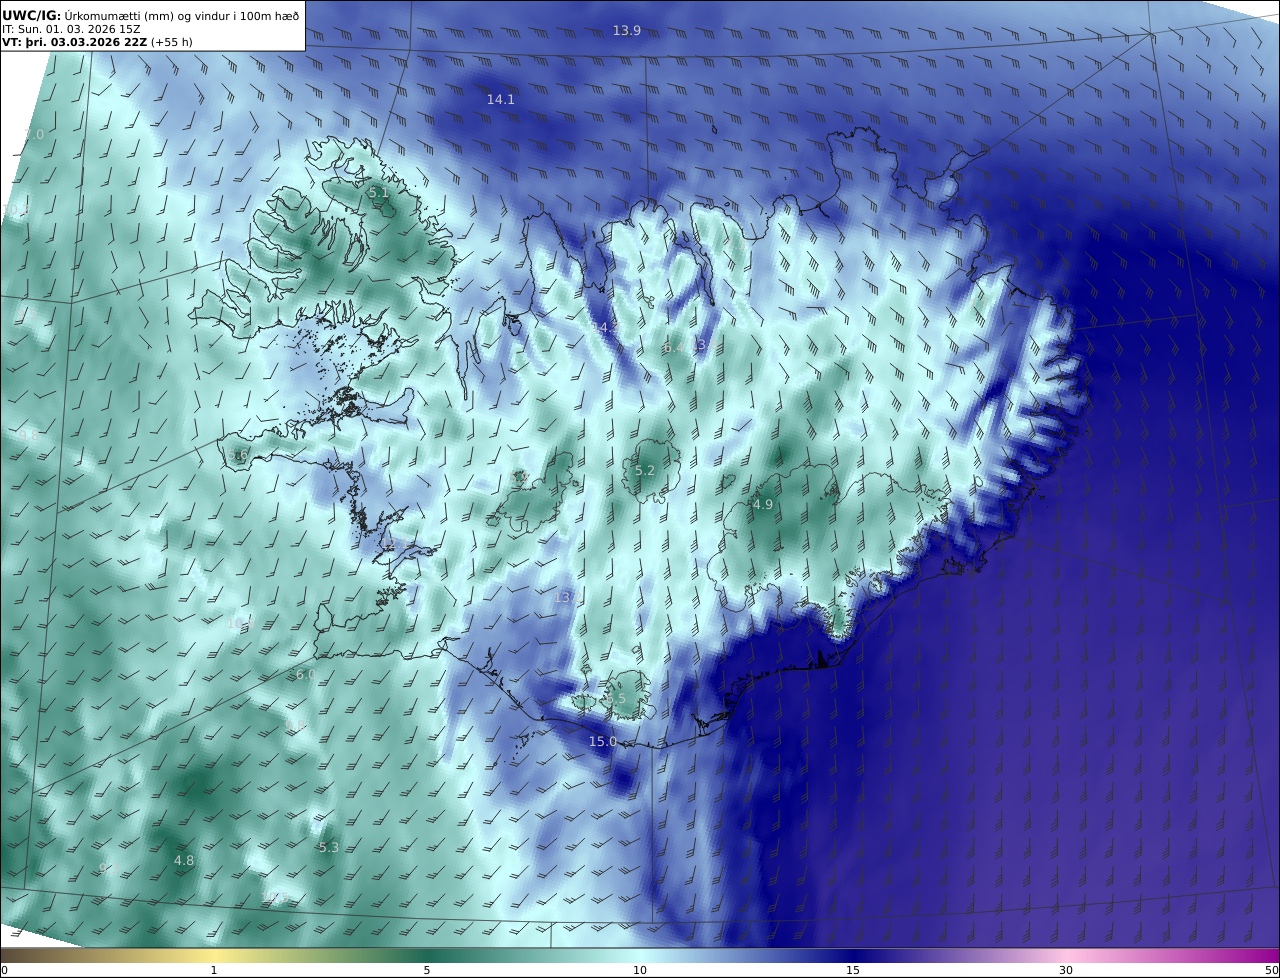Click the 4.9 value on Vatnajökull
The image size is (1280, 978).
point(763,505)
